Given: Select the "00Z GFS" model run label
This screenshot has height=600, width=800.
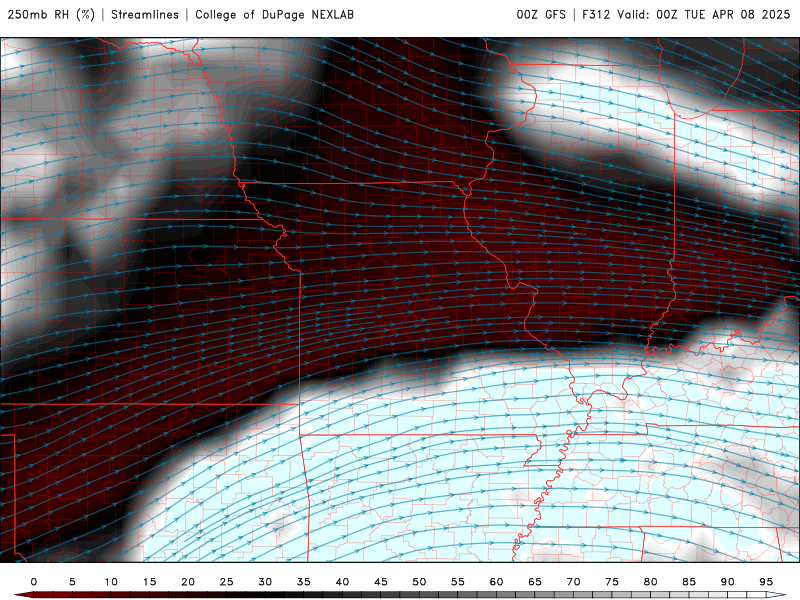Looking at the screenshot, I should [x=541, y=14].
